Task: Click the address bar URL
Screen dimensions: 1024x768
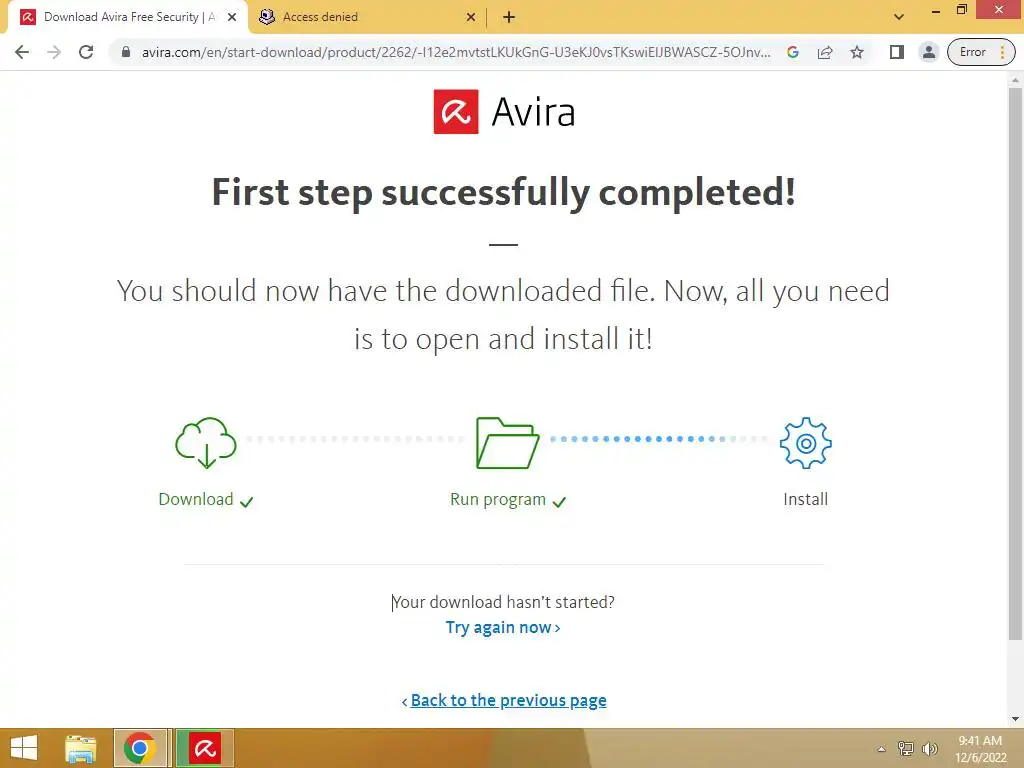Action: (x=456, y=52)
